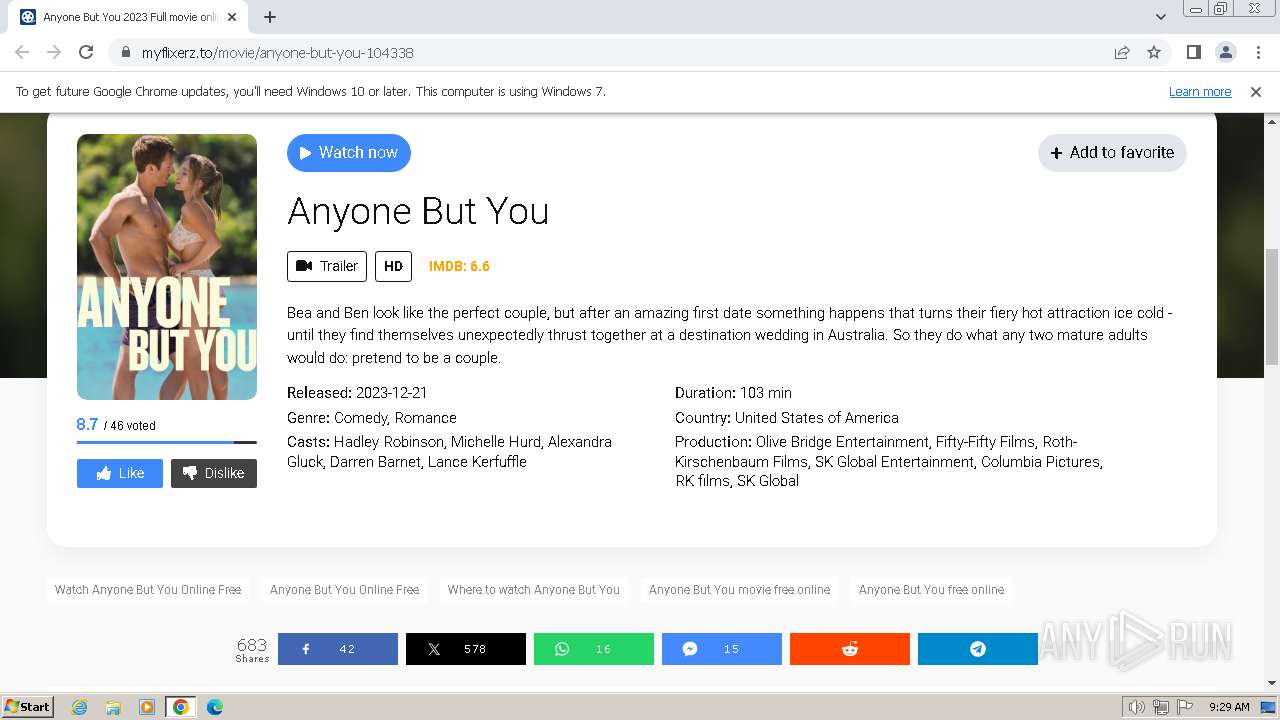The height and width of the screenshot is (720, 1280).
Task: Open network status tray icon
Action: pyautogui.click(x=1160, y=707)
